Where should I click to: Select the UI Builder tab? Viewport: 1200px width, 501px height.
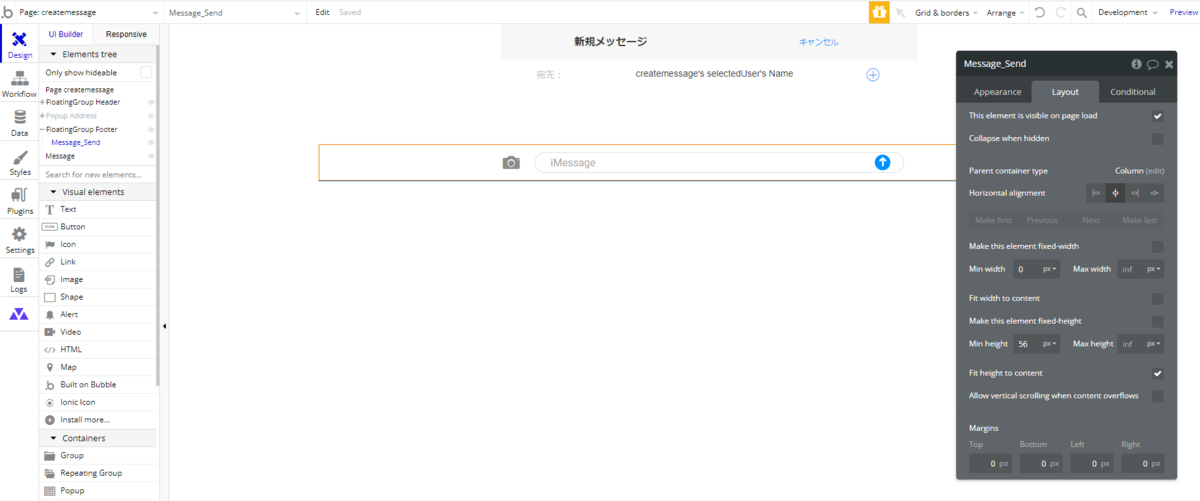66,34
